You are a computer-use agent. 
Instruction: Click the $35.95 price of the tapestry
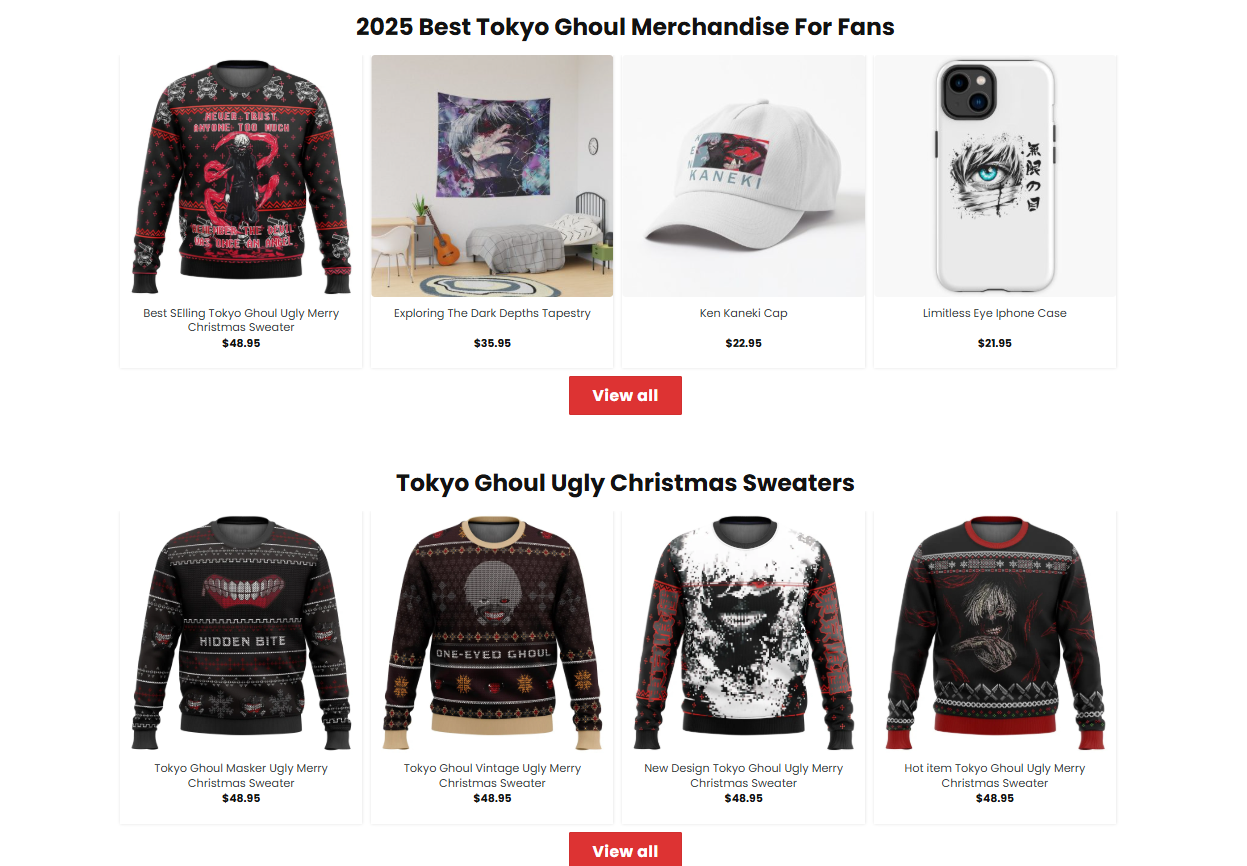492,343
